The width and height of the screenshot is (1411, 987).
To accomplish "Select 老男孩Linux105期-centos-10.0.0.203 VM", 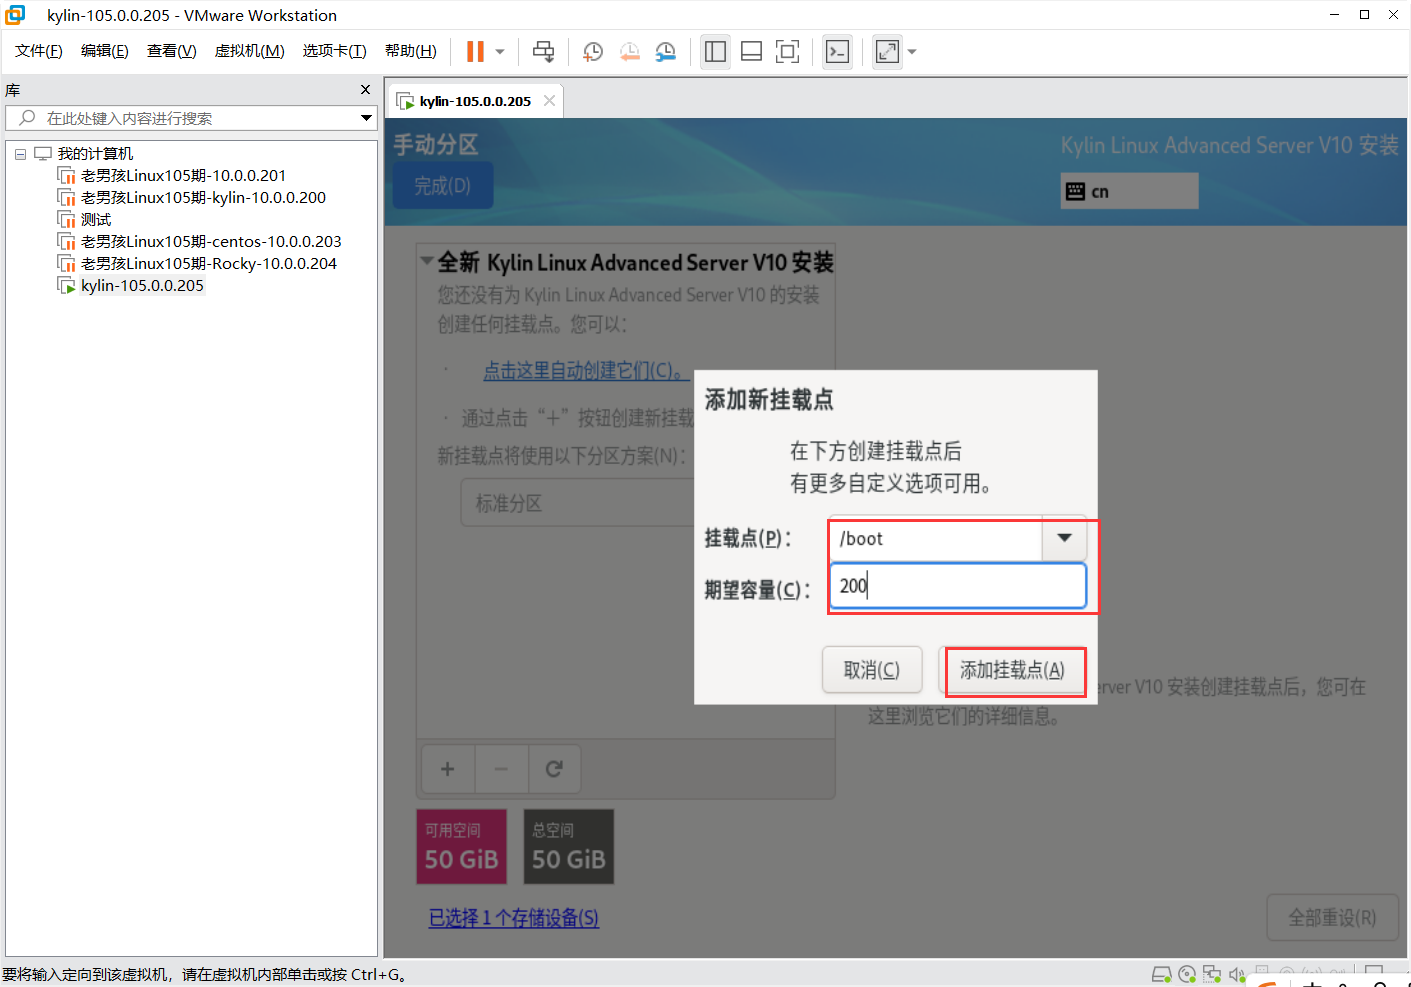I will (211, 242).
